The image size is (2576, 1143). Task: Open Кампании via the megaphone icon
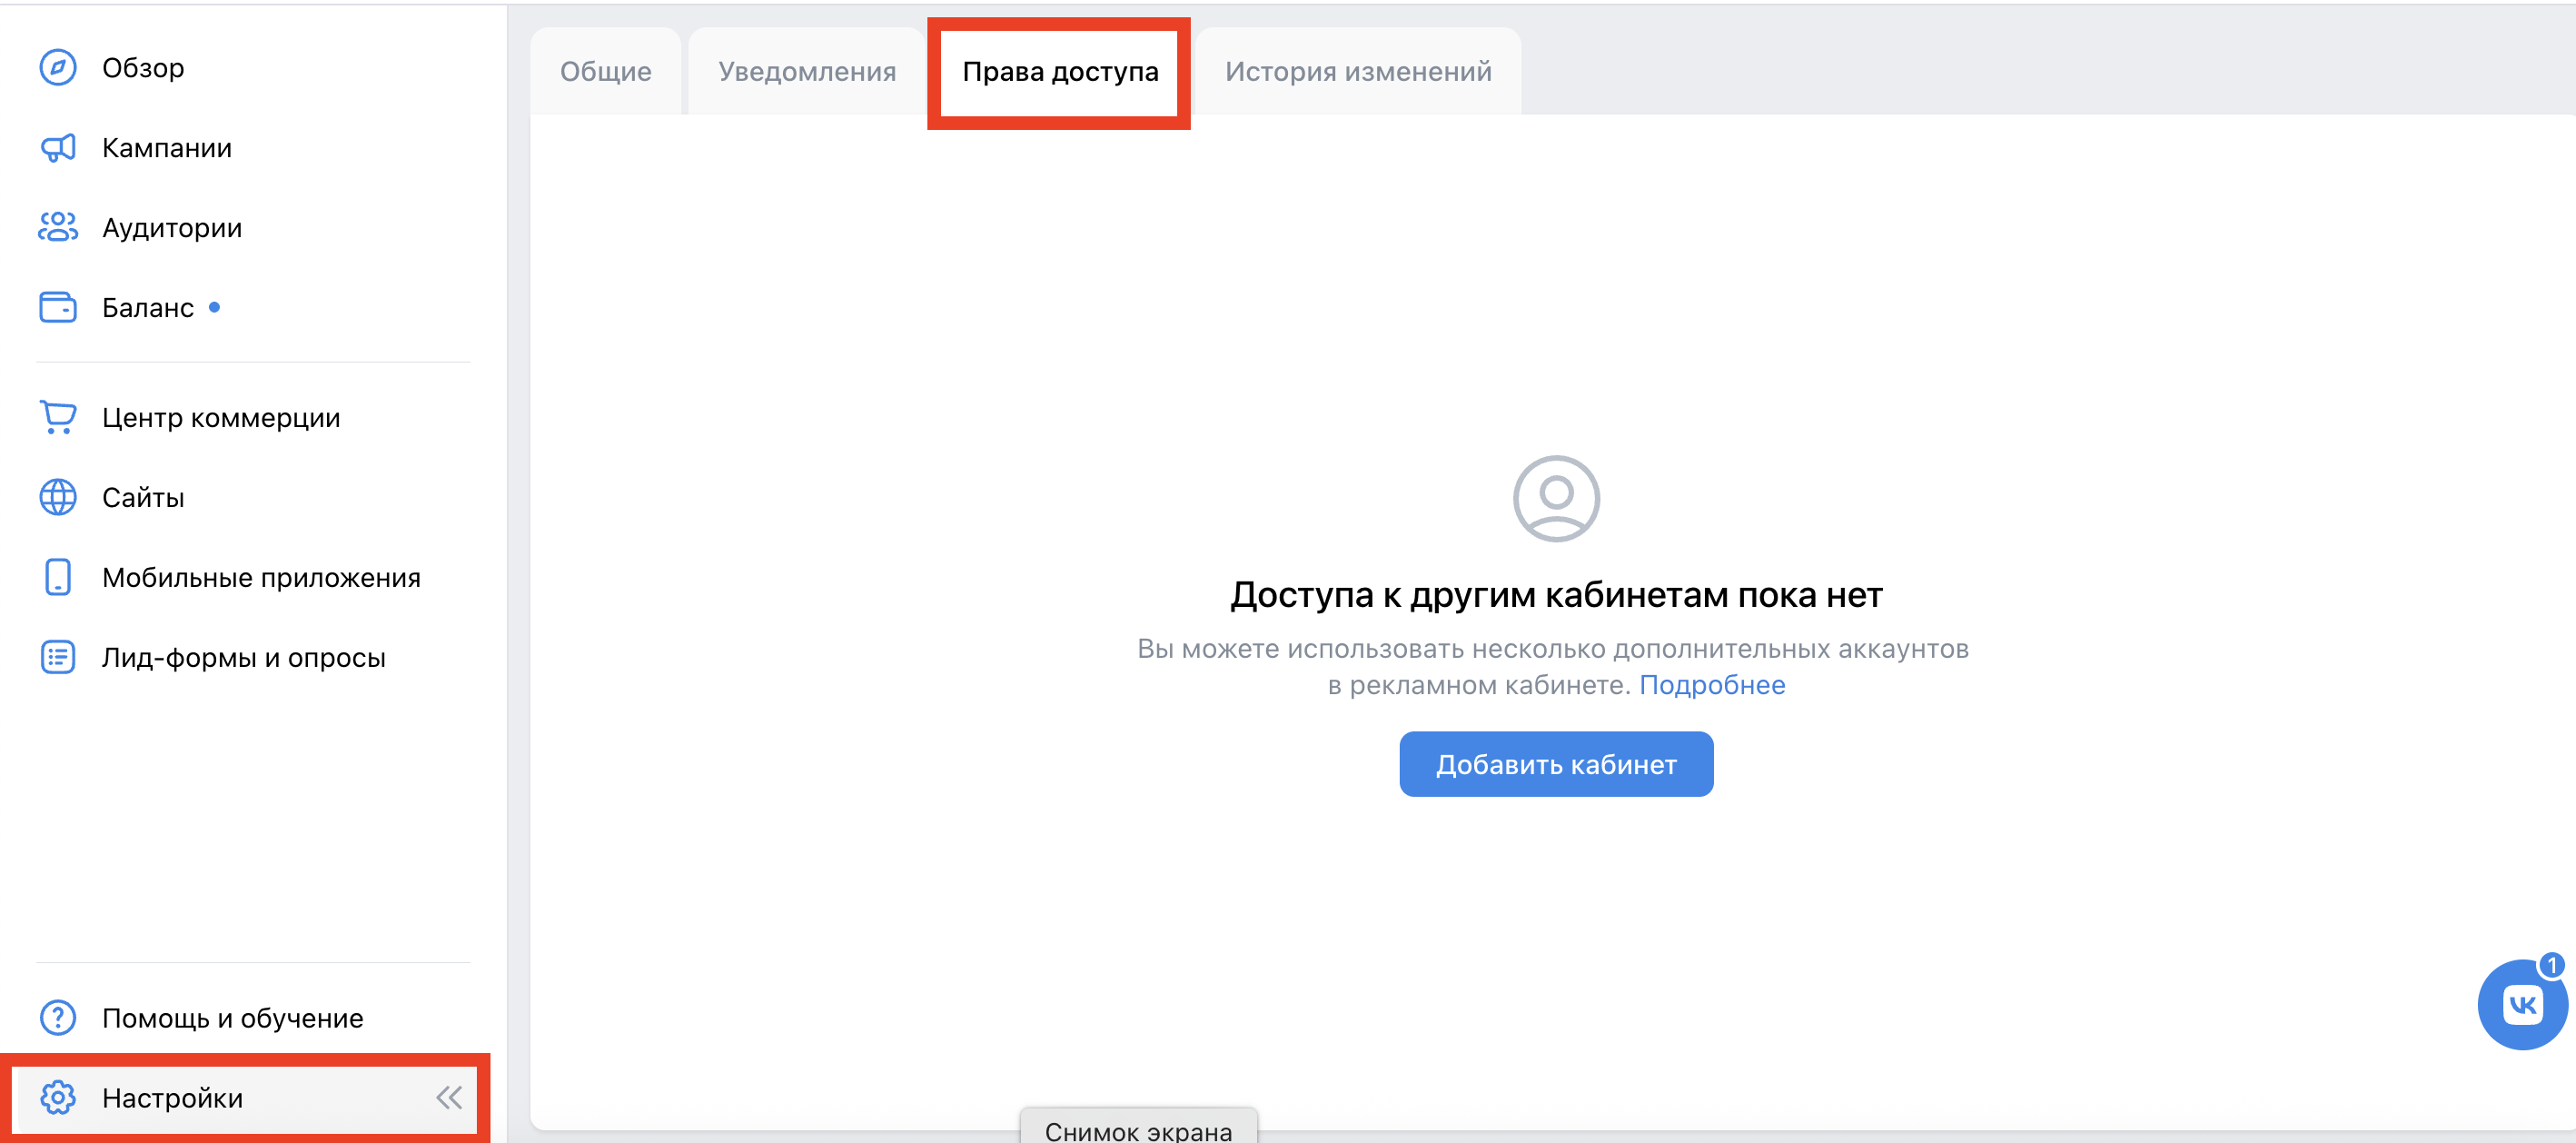[57, 147]
